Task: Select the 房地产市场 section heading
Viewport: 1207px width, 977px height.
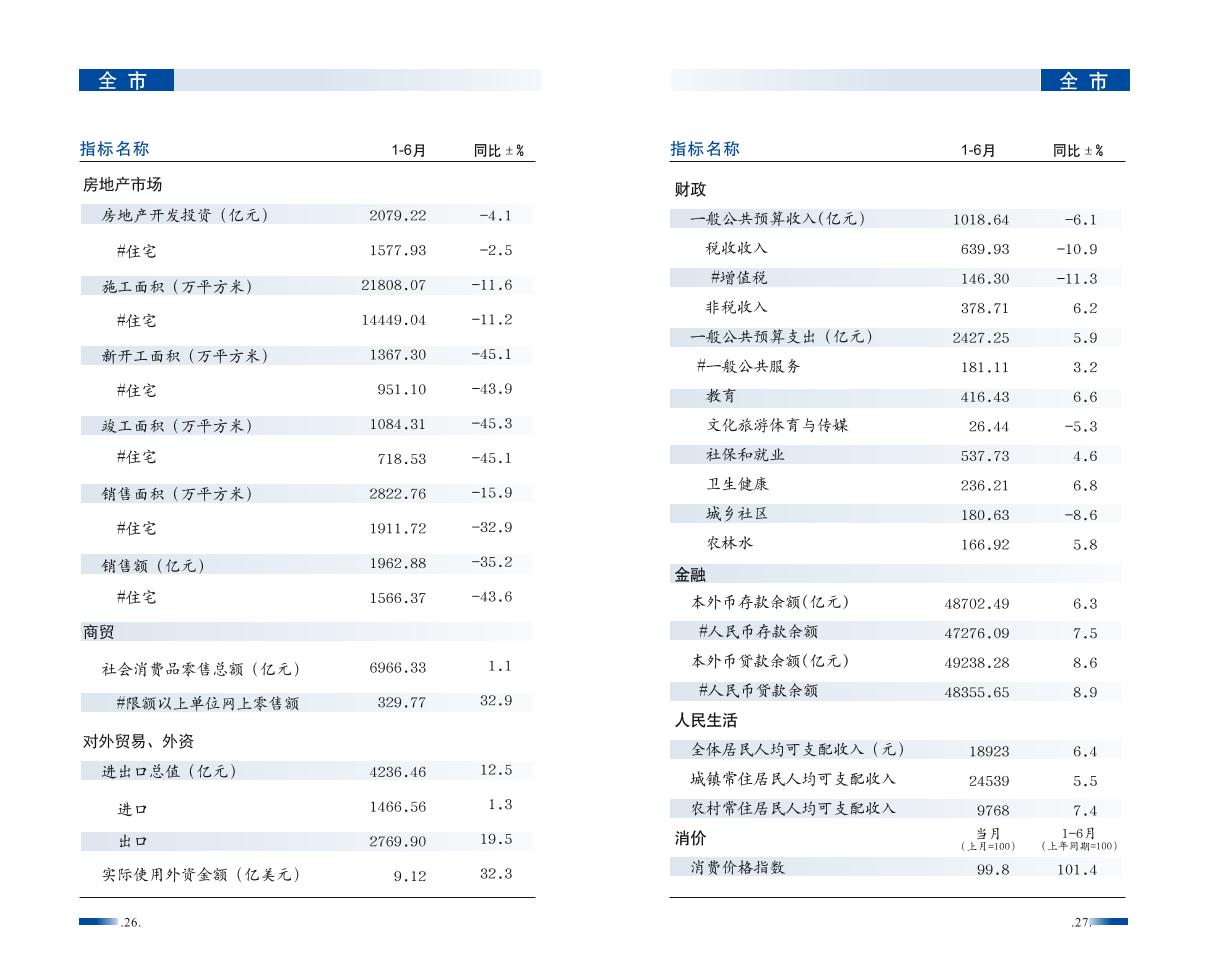Action: coord(122,185)
